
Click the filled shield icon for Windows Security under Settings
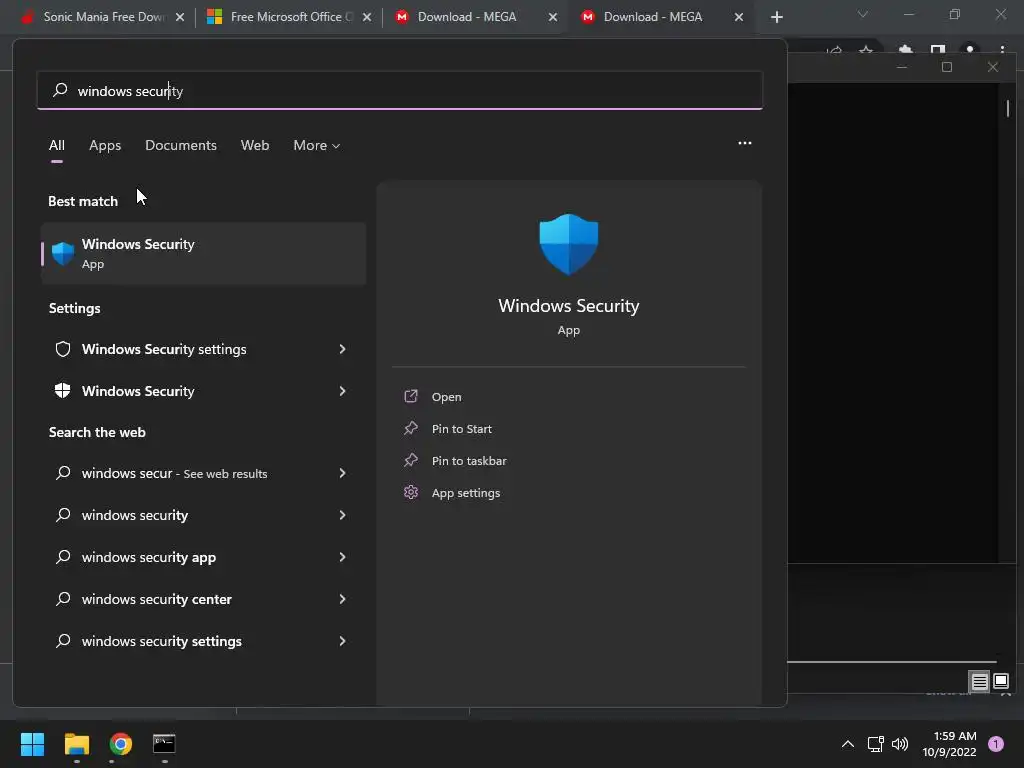pyautogui.click(x=63, y=391)
